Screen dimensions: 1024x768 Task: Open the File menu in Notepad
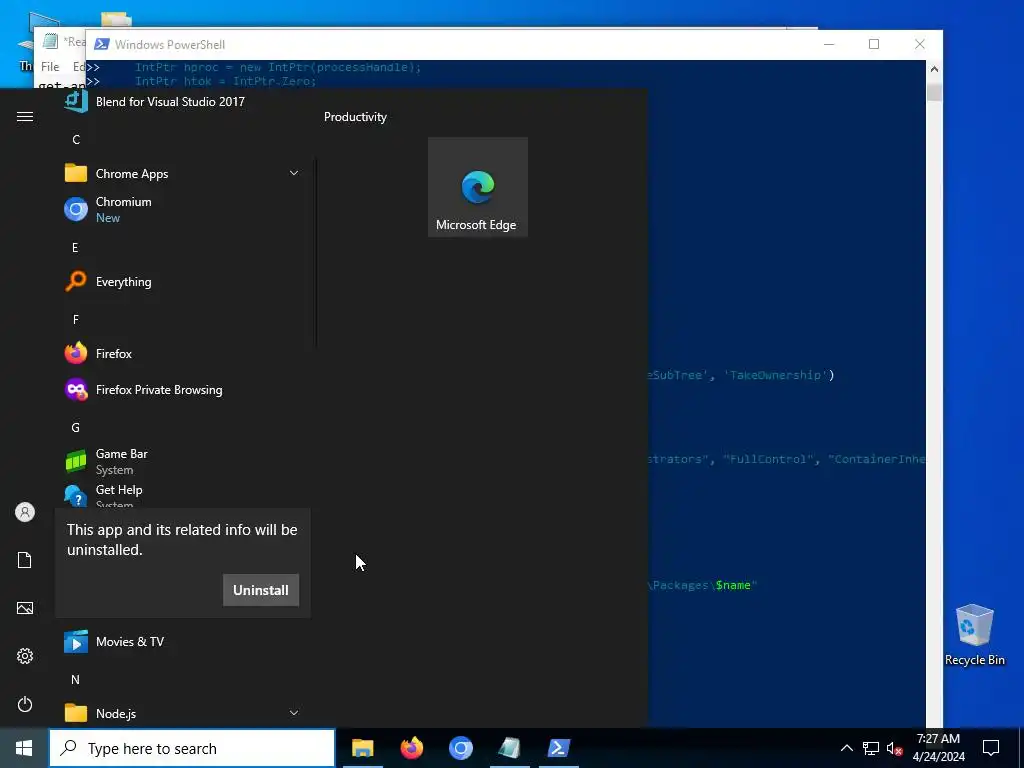point(50,67)
